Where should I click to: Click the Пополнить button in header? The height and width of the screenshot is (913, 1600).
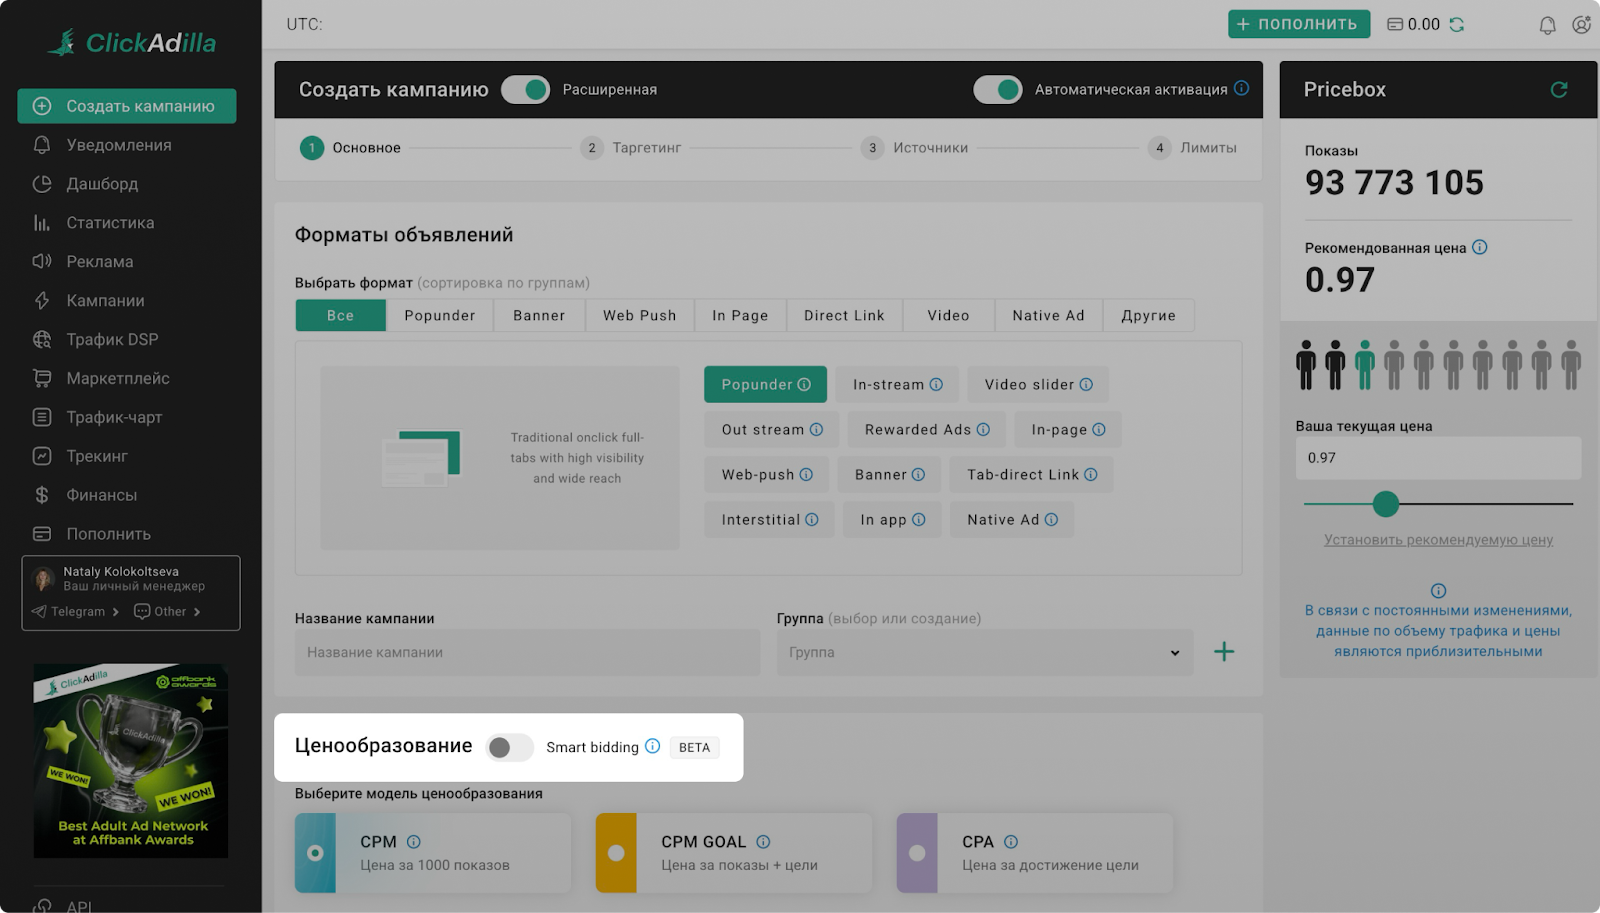pyautogui.click(x=1297, y=24)
